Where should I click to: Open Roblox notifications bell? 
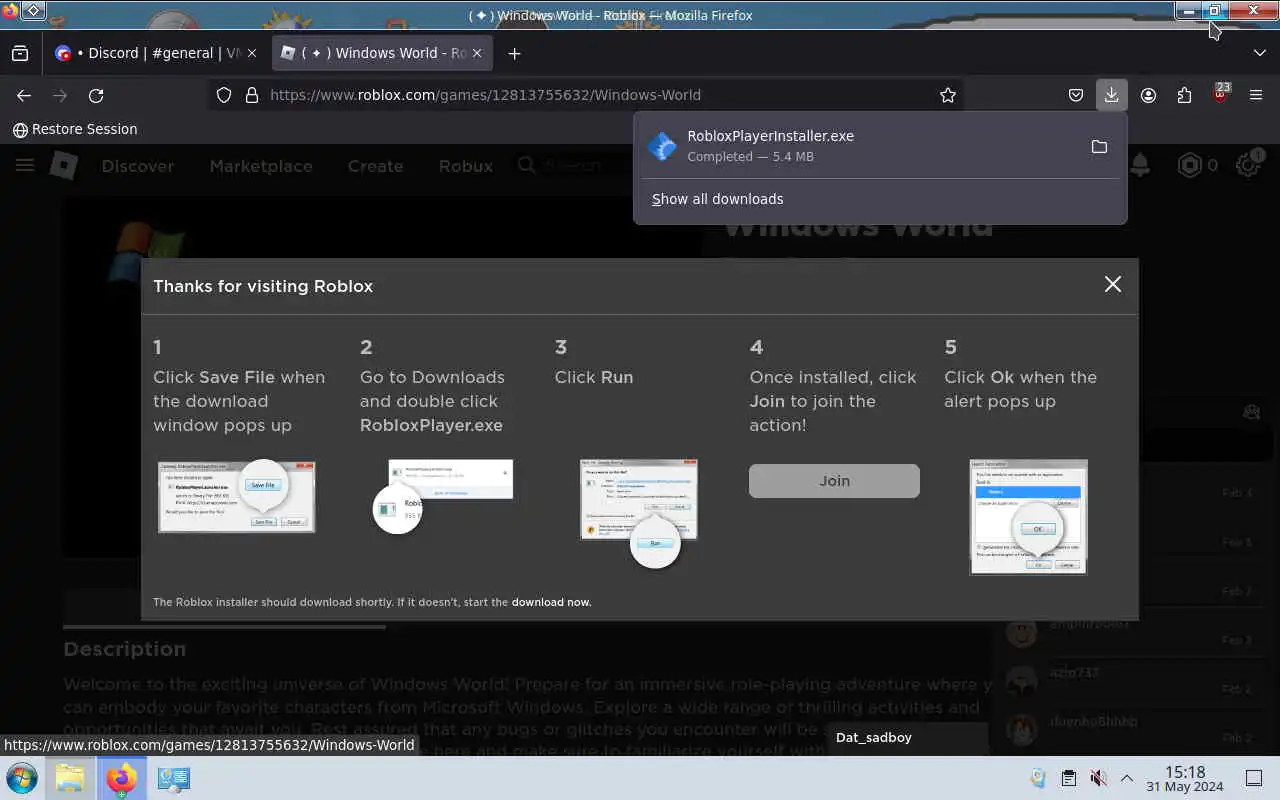(1139, 166)
